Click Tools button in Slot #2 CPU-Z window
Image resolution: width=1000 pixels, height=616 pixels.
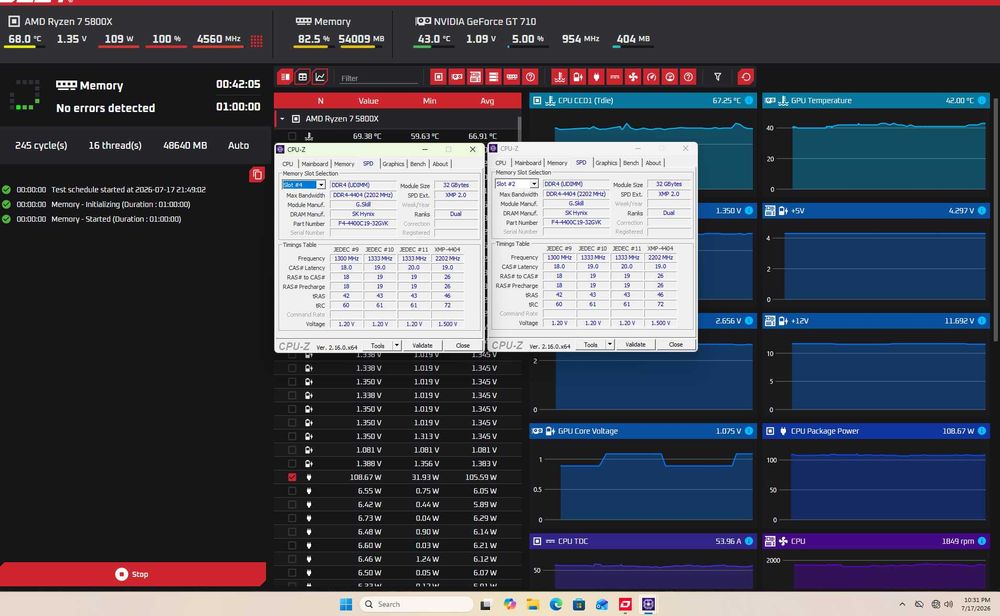591,344
